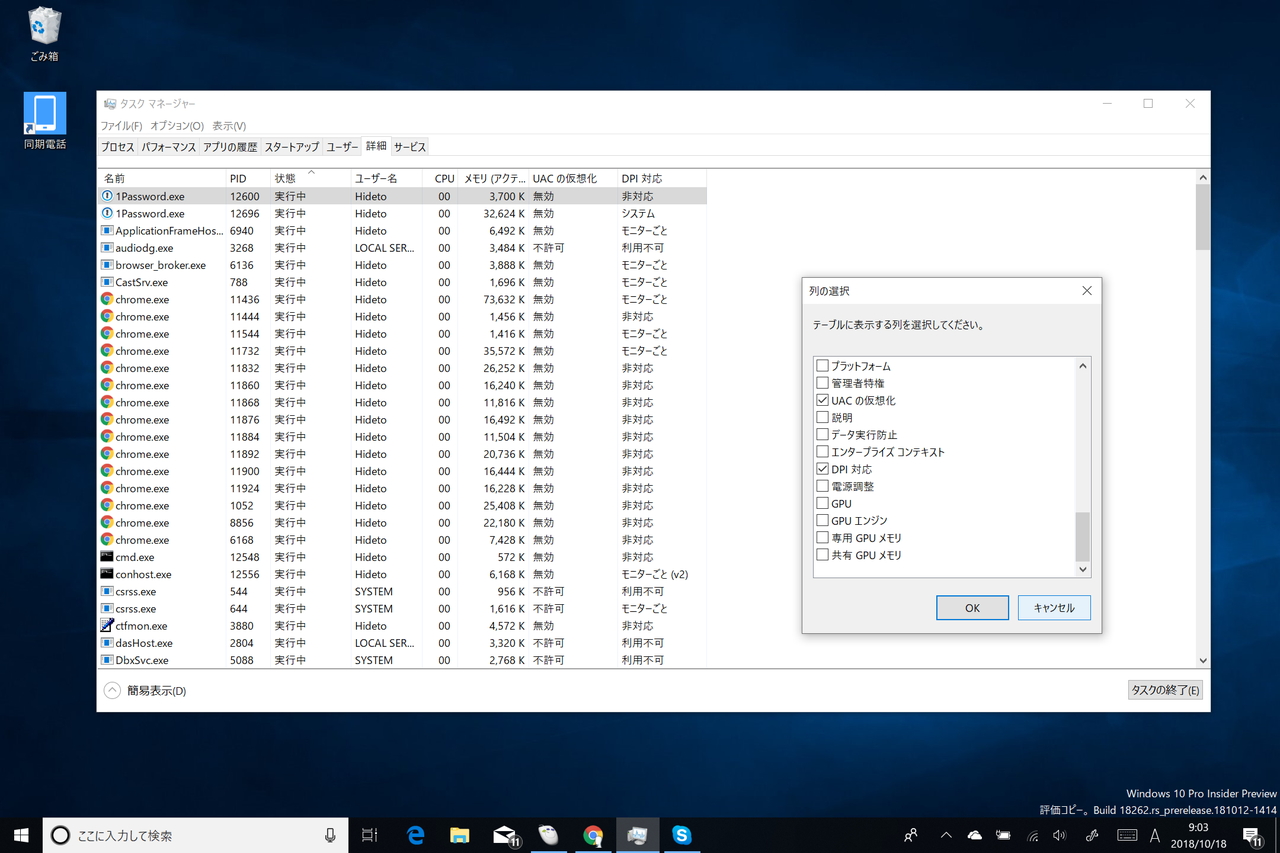Viewport: 1280px width, 853px height.
Task: Confirm column selection with OK
Action: coord(972,608)
